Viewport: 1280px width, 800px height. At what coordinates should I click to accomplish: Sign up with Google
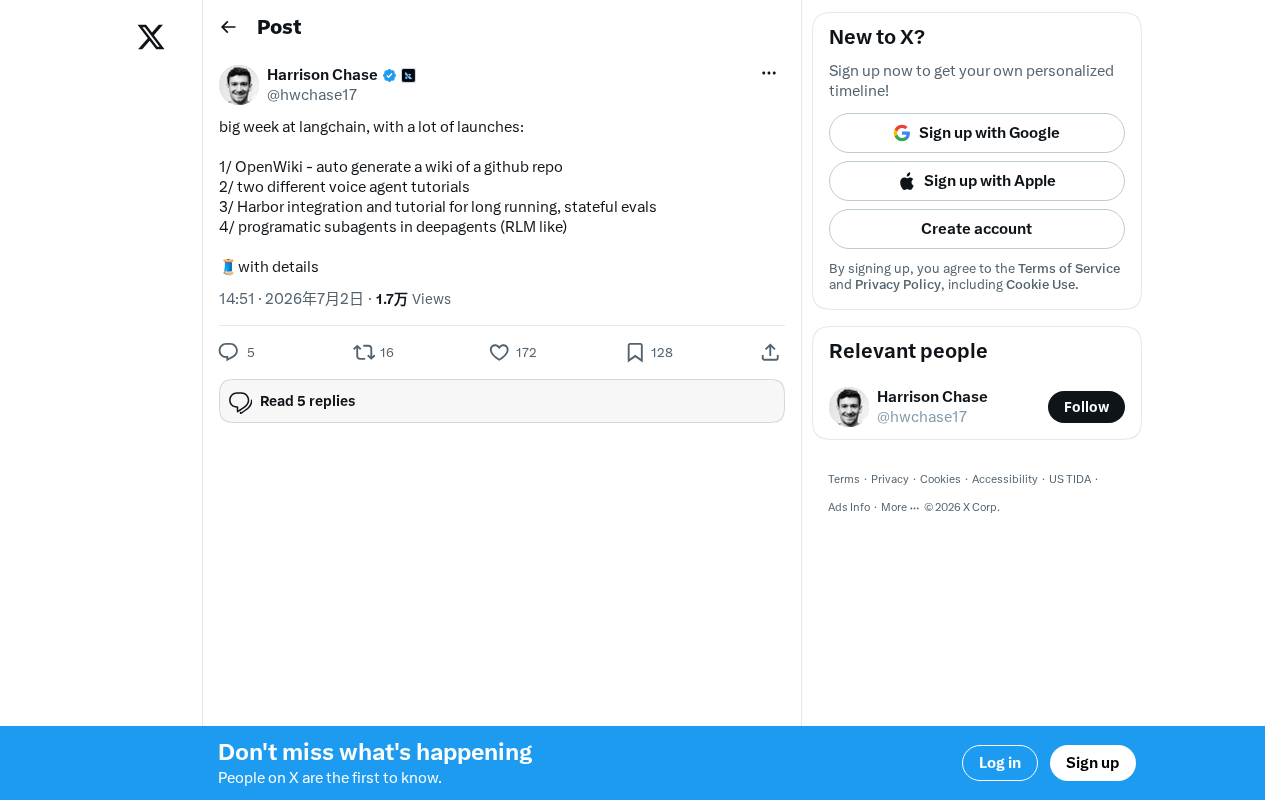tap(977, 133)
